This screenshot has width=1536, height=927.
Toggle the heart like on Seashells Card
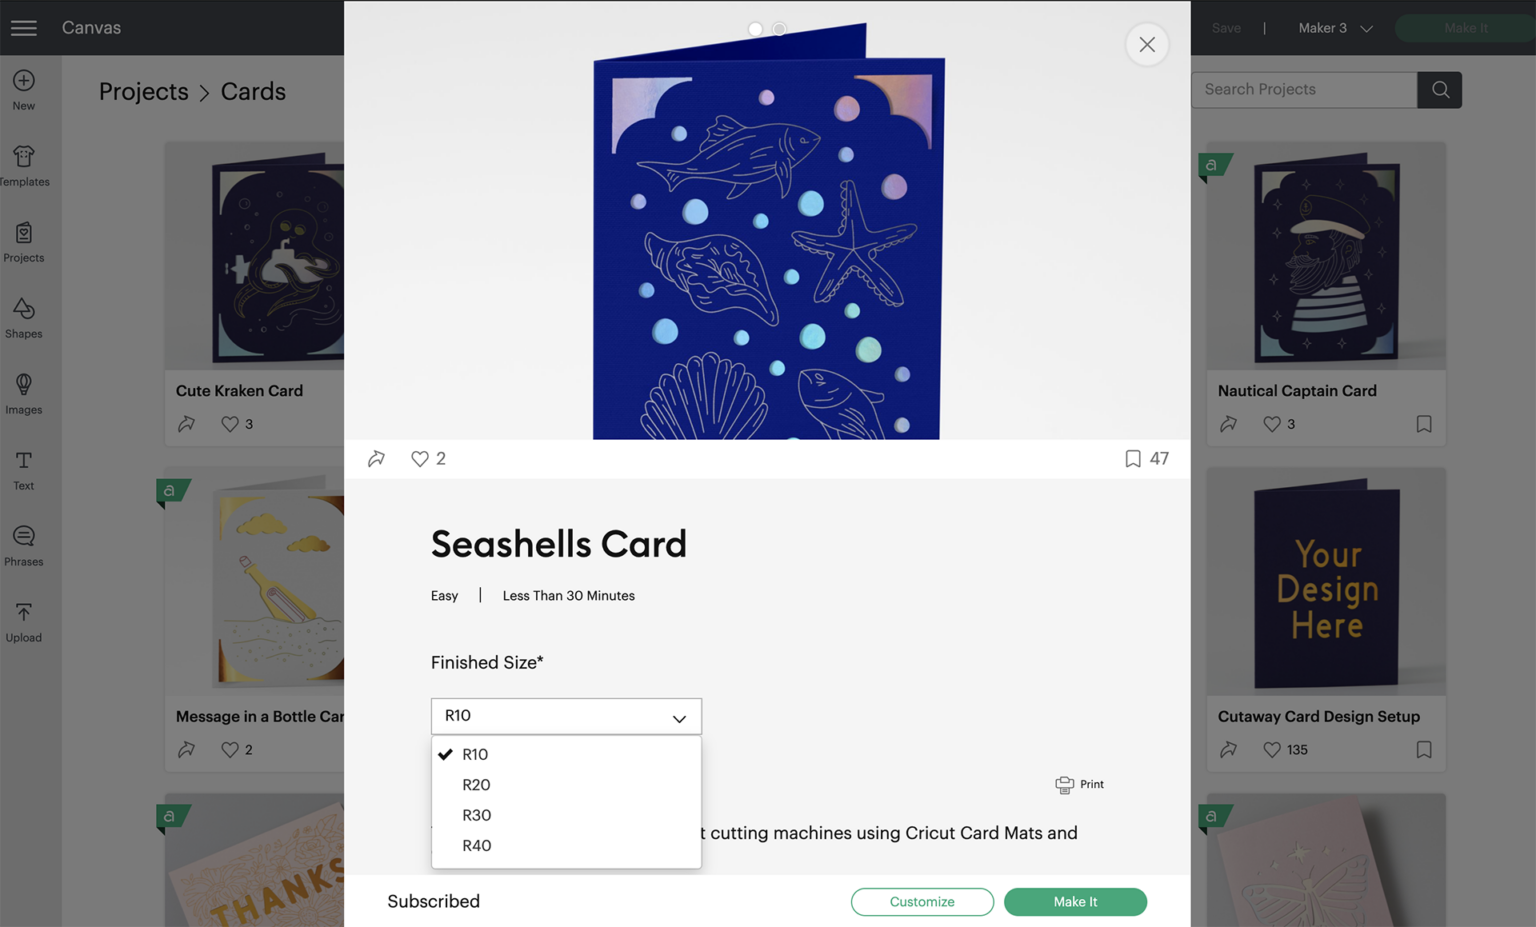pos(420,458)
